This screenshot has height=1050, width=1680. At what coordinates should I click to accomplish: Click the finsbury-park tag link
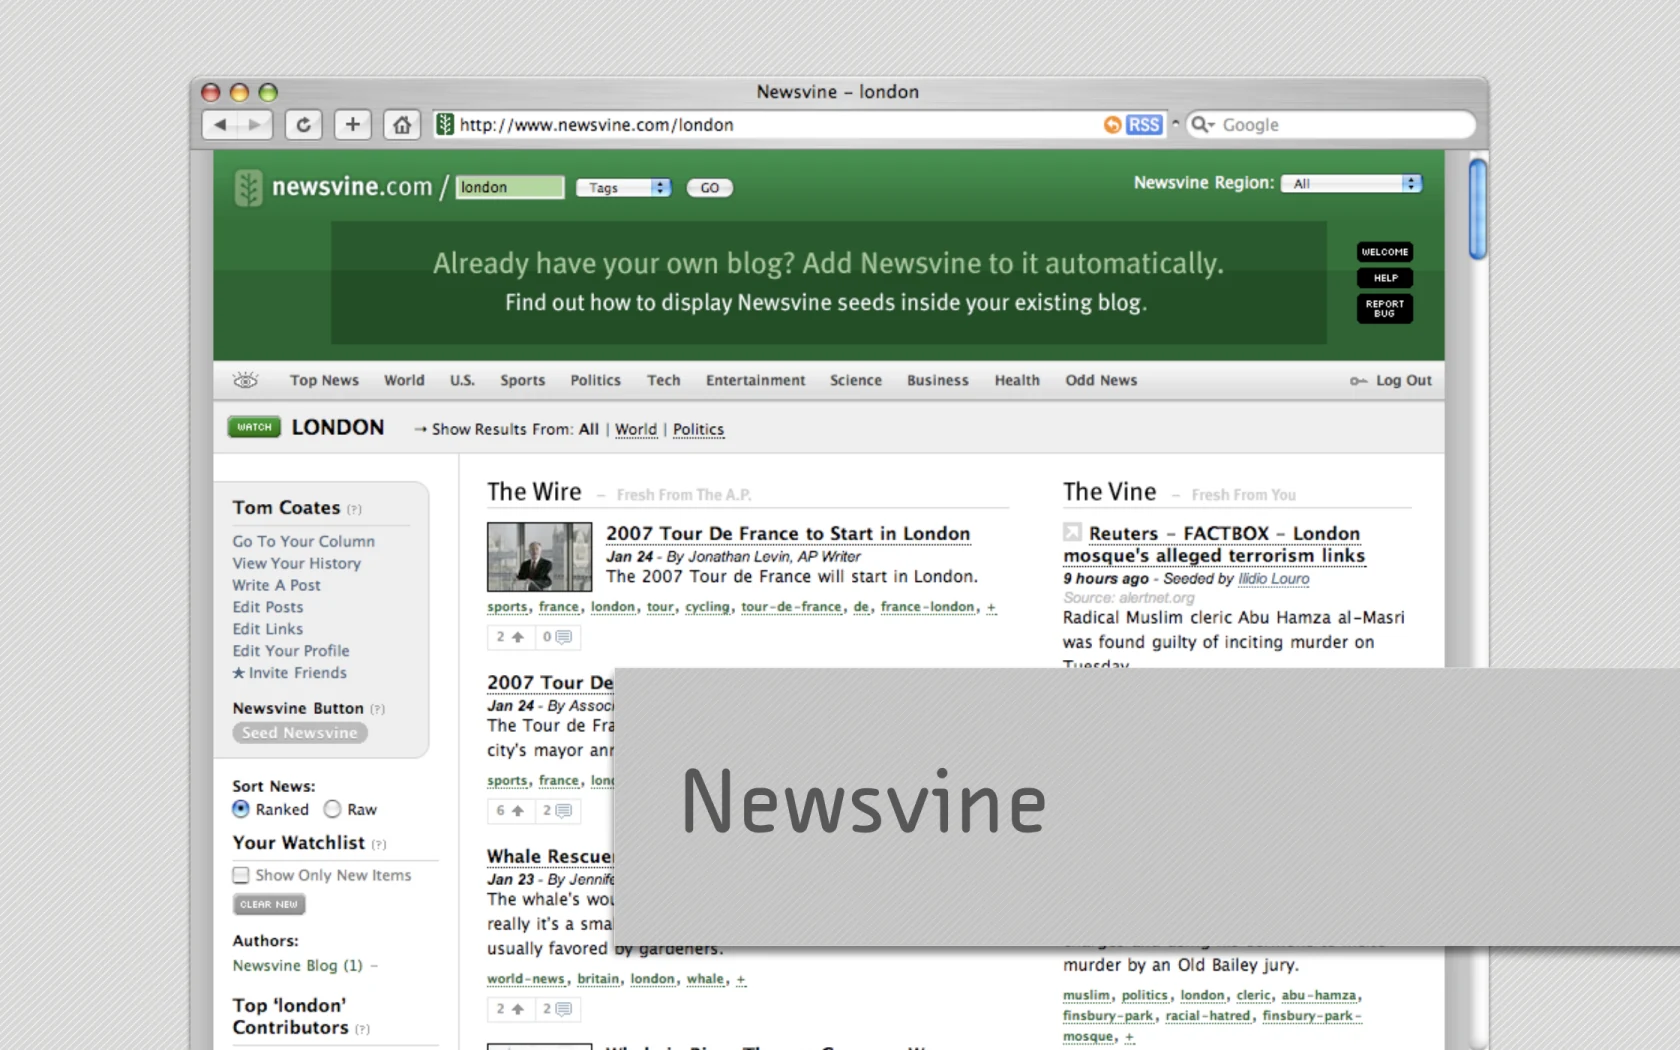(x=1107, y=1016)
